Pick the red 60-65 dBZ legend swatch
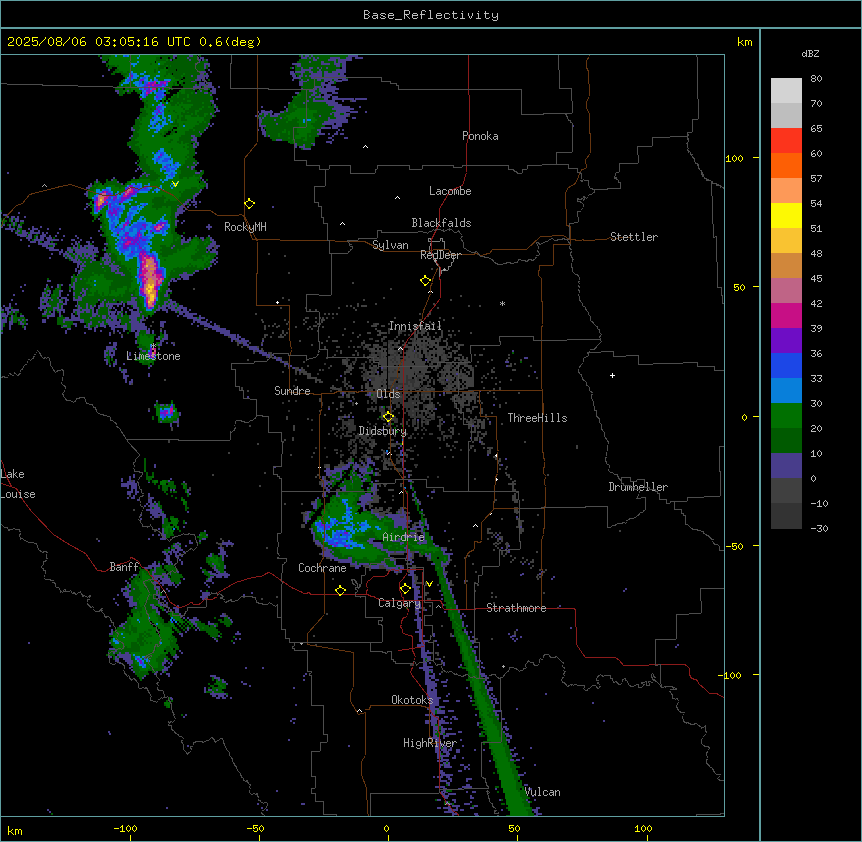The width and height of the screenshot is (862, 842). (786, 141)
